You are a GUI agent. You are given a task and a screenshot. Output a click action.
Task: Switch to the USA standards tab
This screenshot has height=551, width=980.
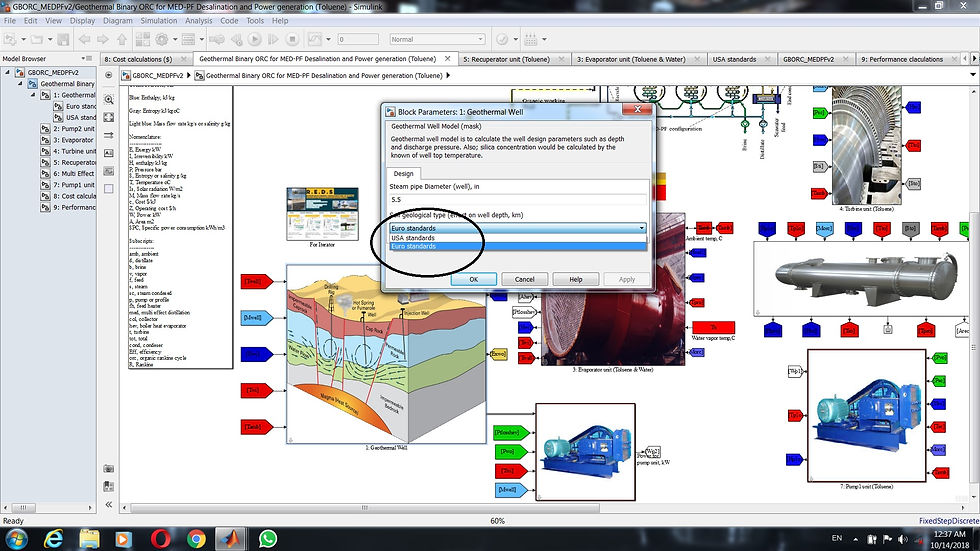[x=734, y=59]
